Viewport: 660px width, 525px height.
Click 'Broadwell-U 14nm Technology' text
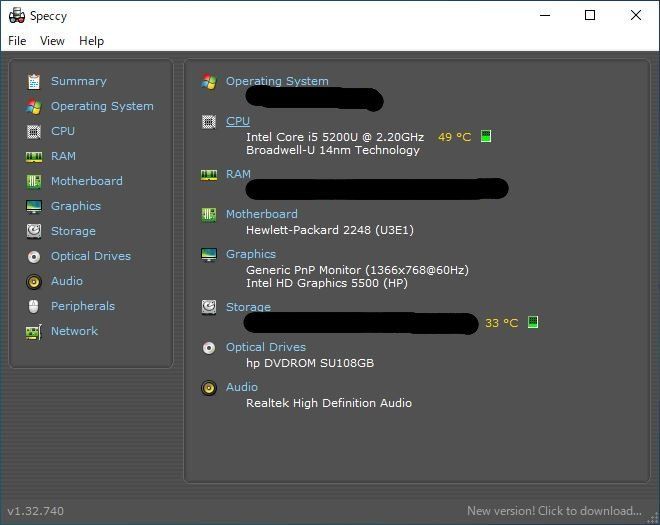pos(333,150)
